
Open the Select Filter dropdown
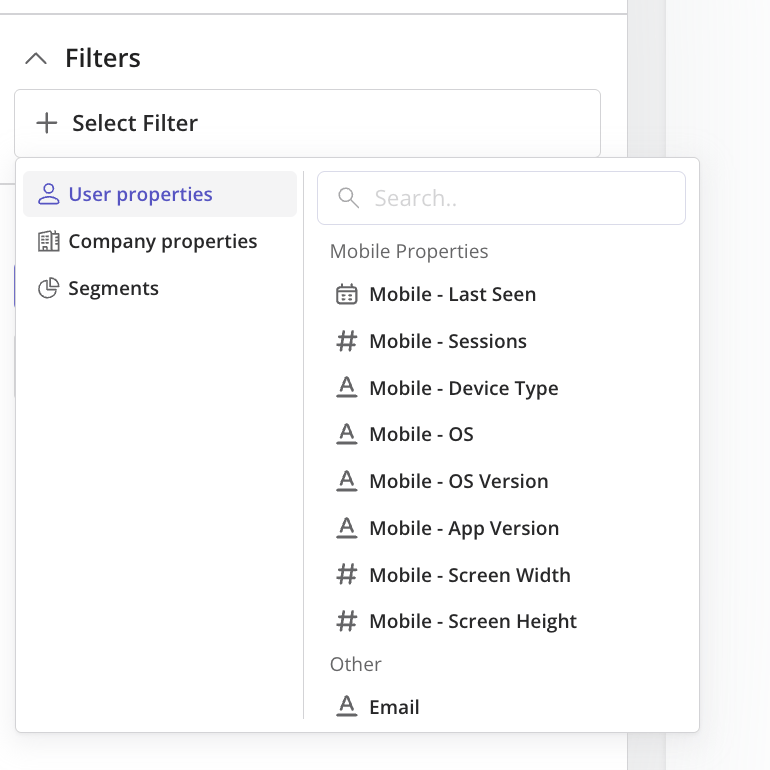(307, 123)
